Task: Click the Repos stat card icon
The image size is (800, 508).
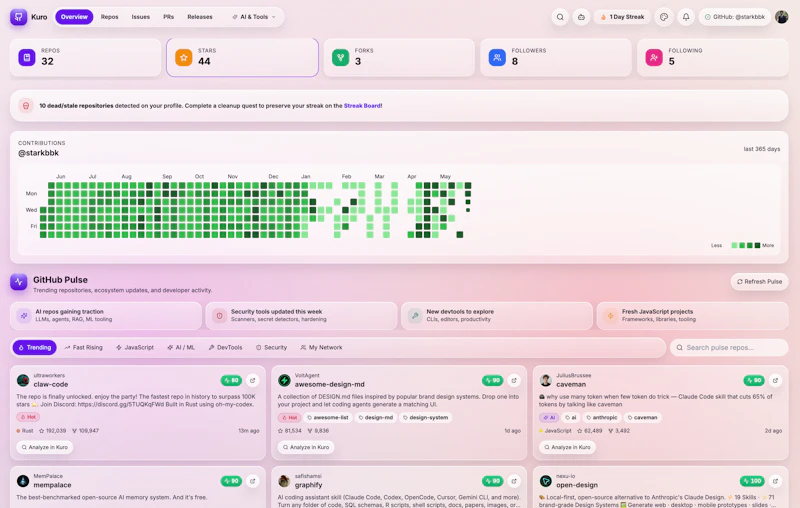Action: (x=27, y=57)
